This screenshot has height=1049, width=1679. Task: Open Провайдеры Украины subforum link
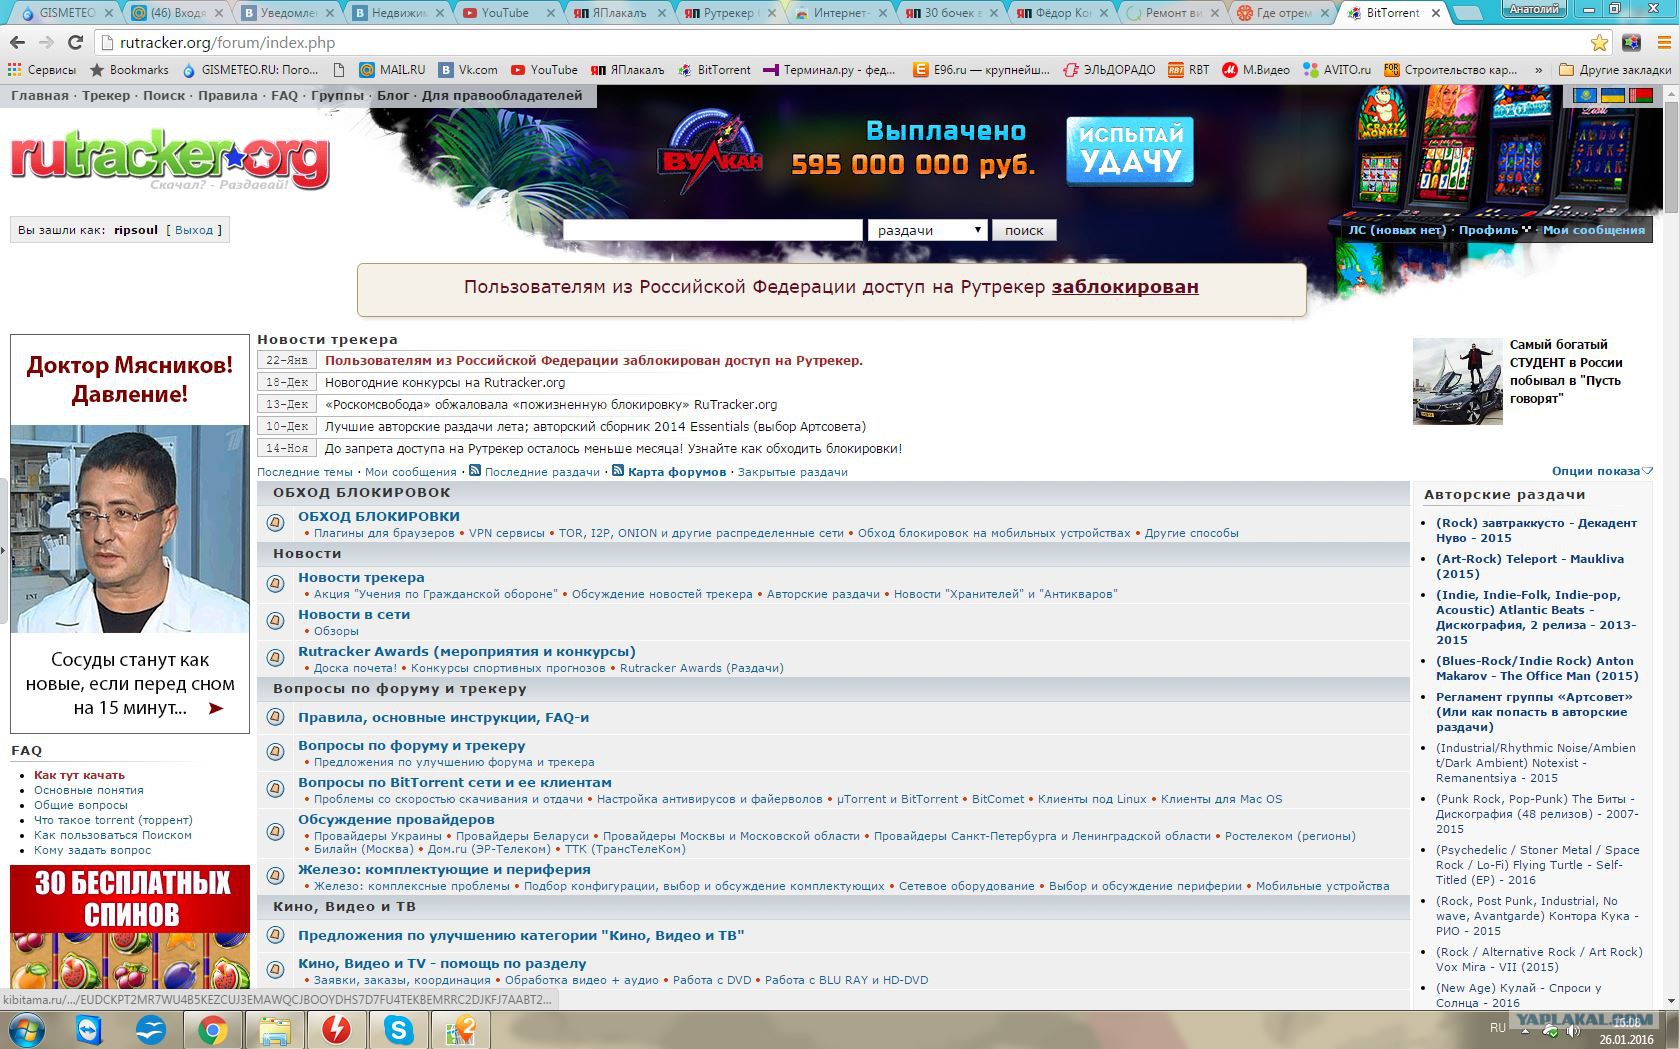coord(378,836)
